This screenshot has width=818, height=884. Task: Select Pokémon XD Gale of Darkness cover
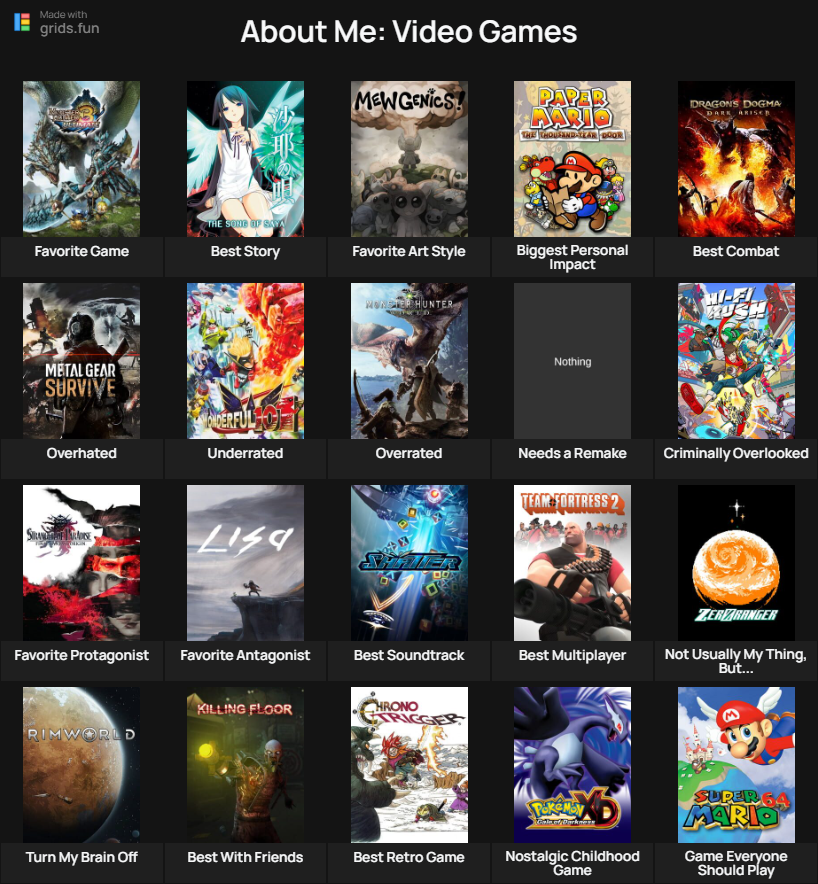coord(572,764)
